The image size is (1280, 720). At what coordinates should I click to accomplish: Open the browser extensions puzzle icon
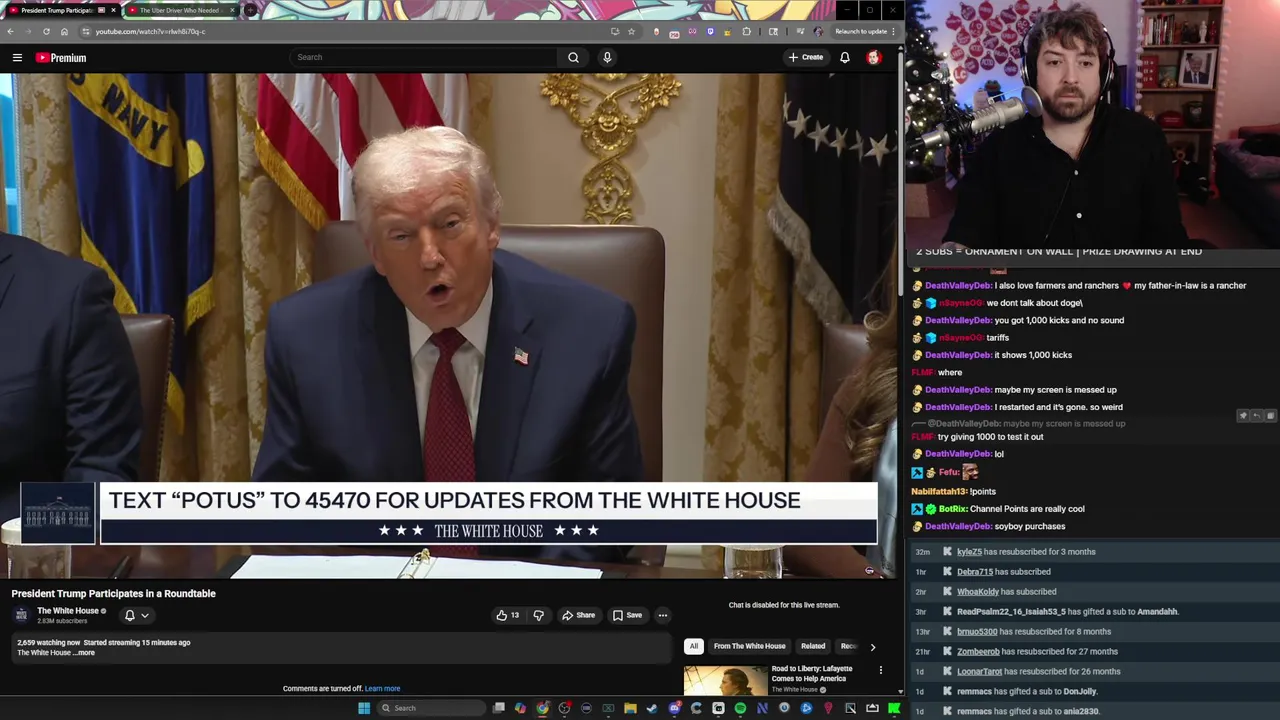(x=746, y=31)
